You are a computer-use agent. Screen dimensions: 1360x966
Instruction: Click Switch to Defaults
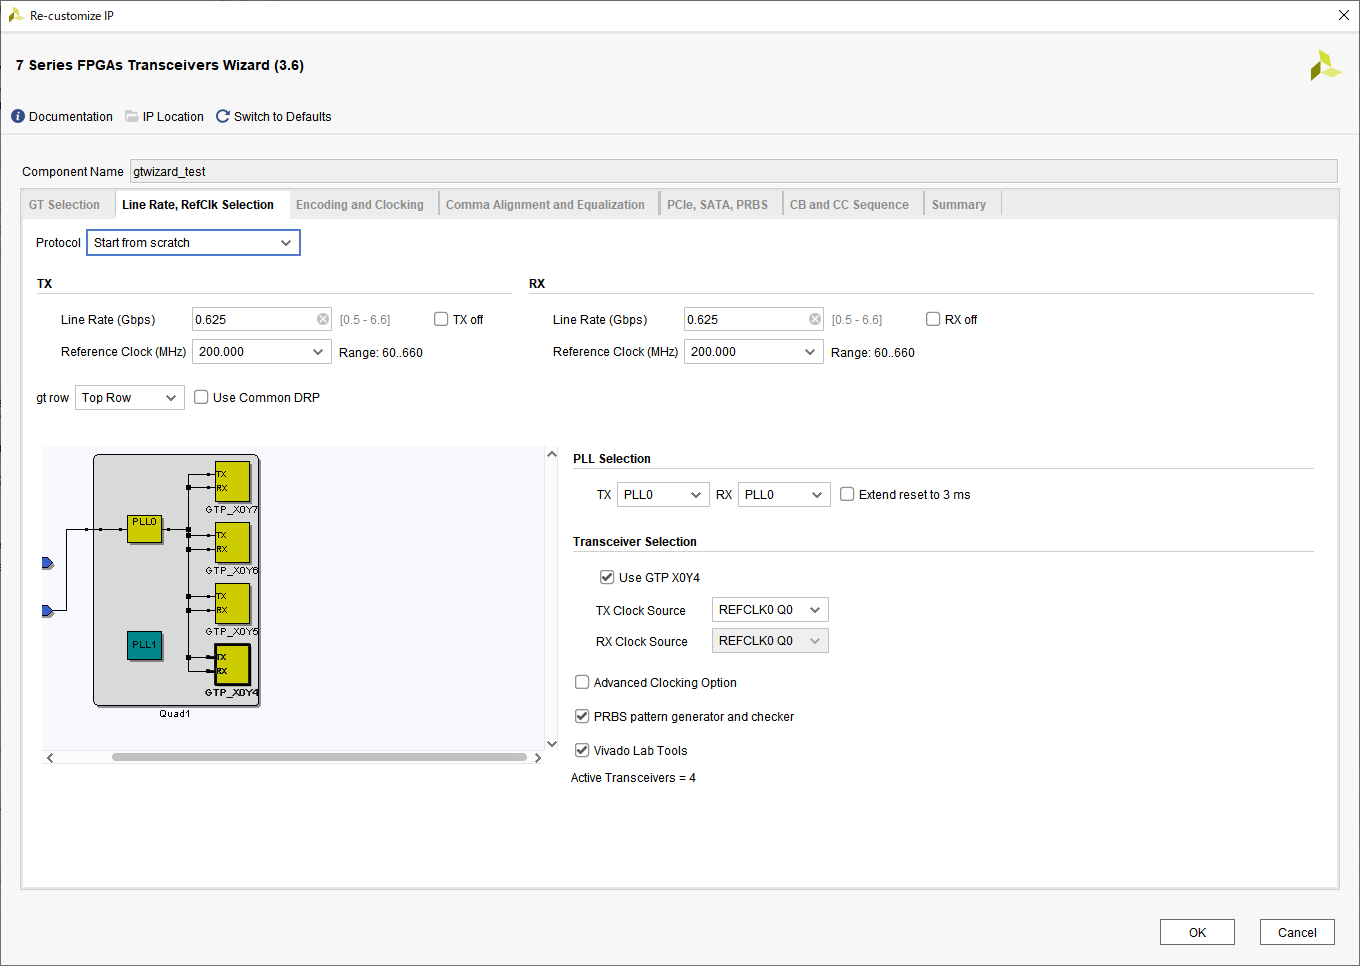283,117
